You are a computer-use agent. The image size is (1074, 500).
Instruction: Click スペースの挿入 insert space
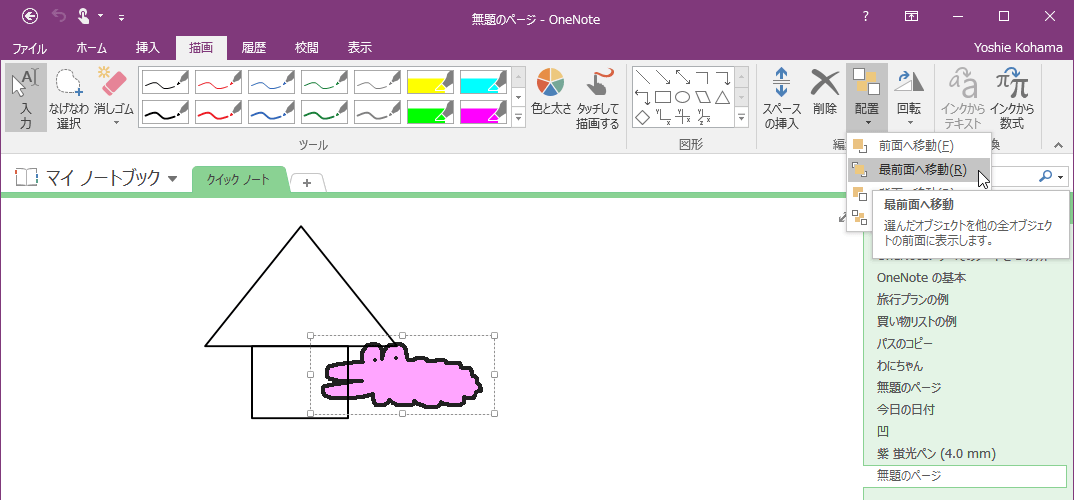(782, 98)
